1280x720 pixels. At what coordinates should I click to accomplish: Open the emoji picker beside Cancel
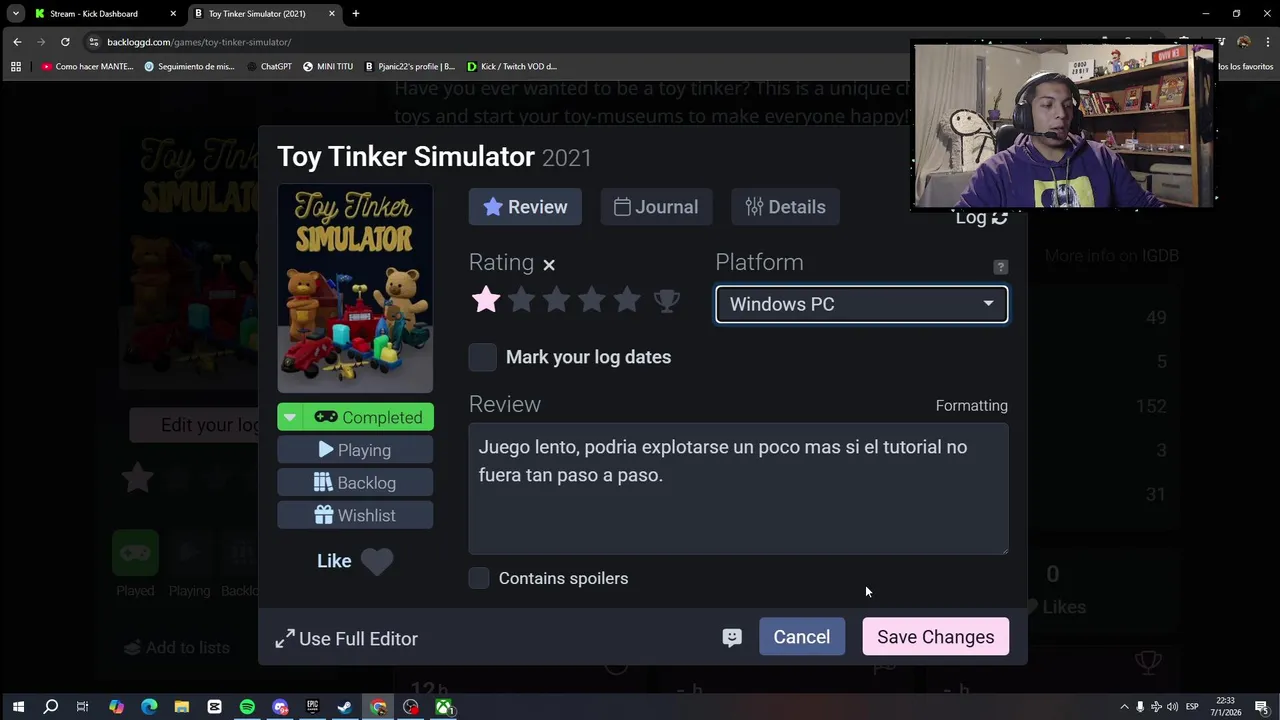pos(732,637)
